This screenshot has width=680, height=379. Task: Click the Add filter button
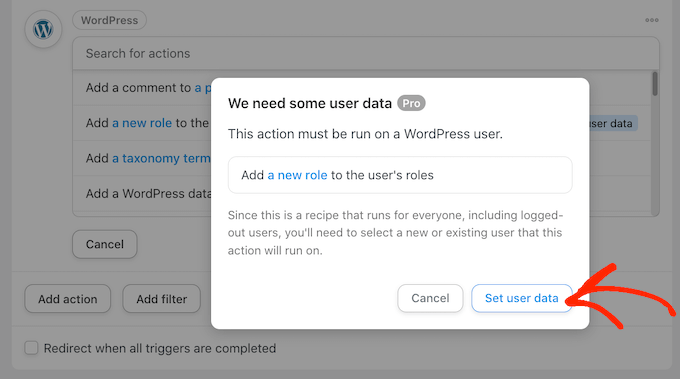point(161,299)
